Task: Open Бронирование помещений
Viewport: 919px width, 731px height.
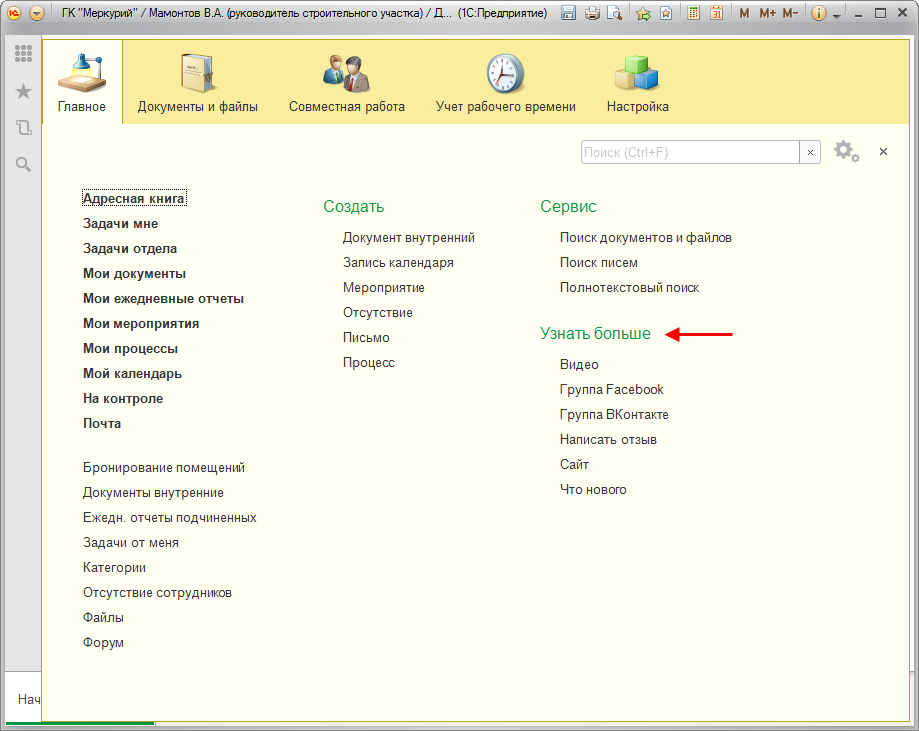Action: pos(164,468)
